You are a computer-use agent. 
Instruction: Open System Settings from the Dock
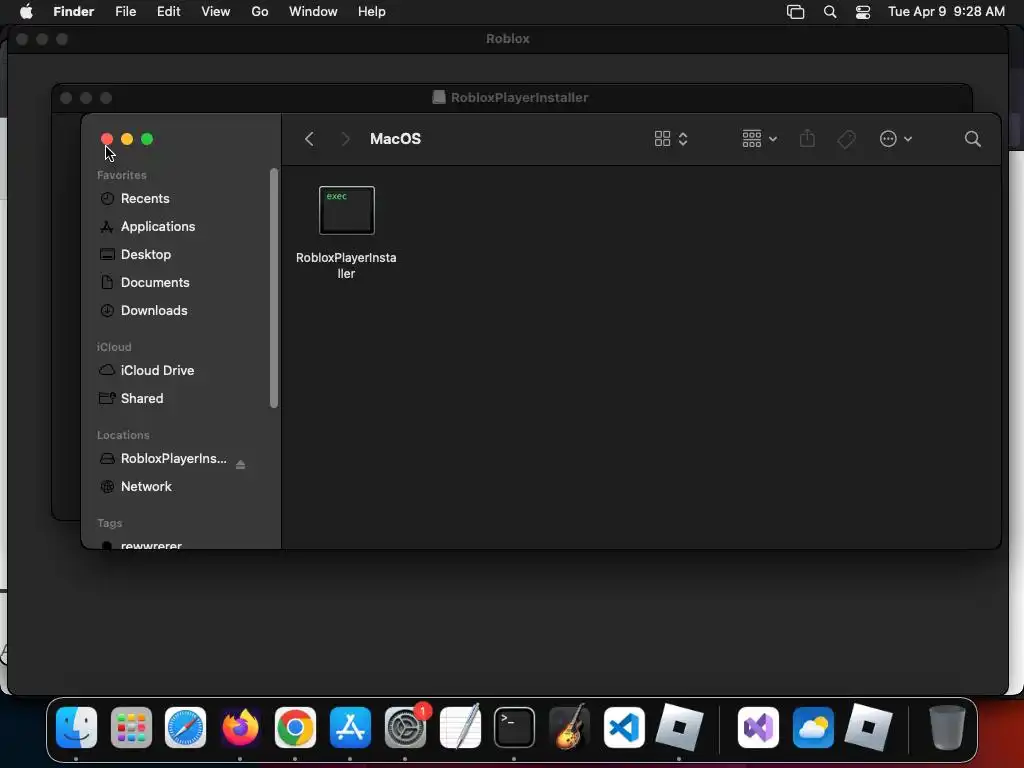405,728
